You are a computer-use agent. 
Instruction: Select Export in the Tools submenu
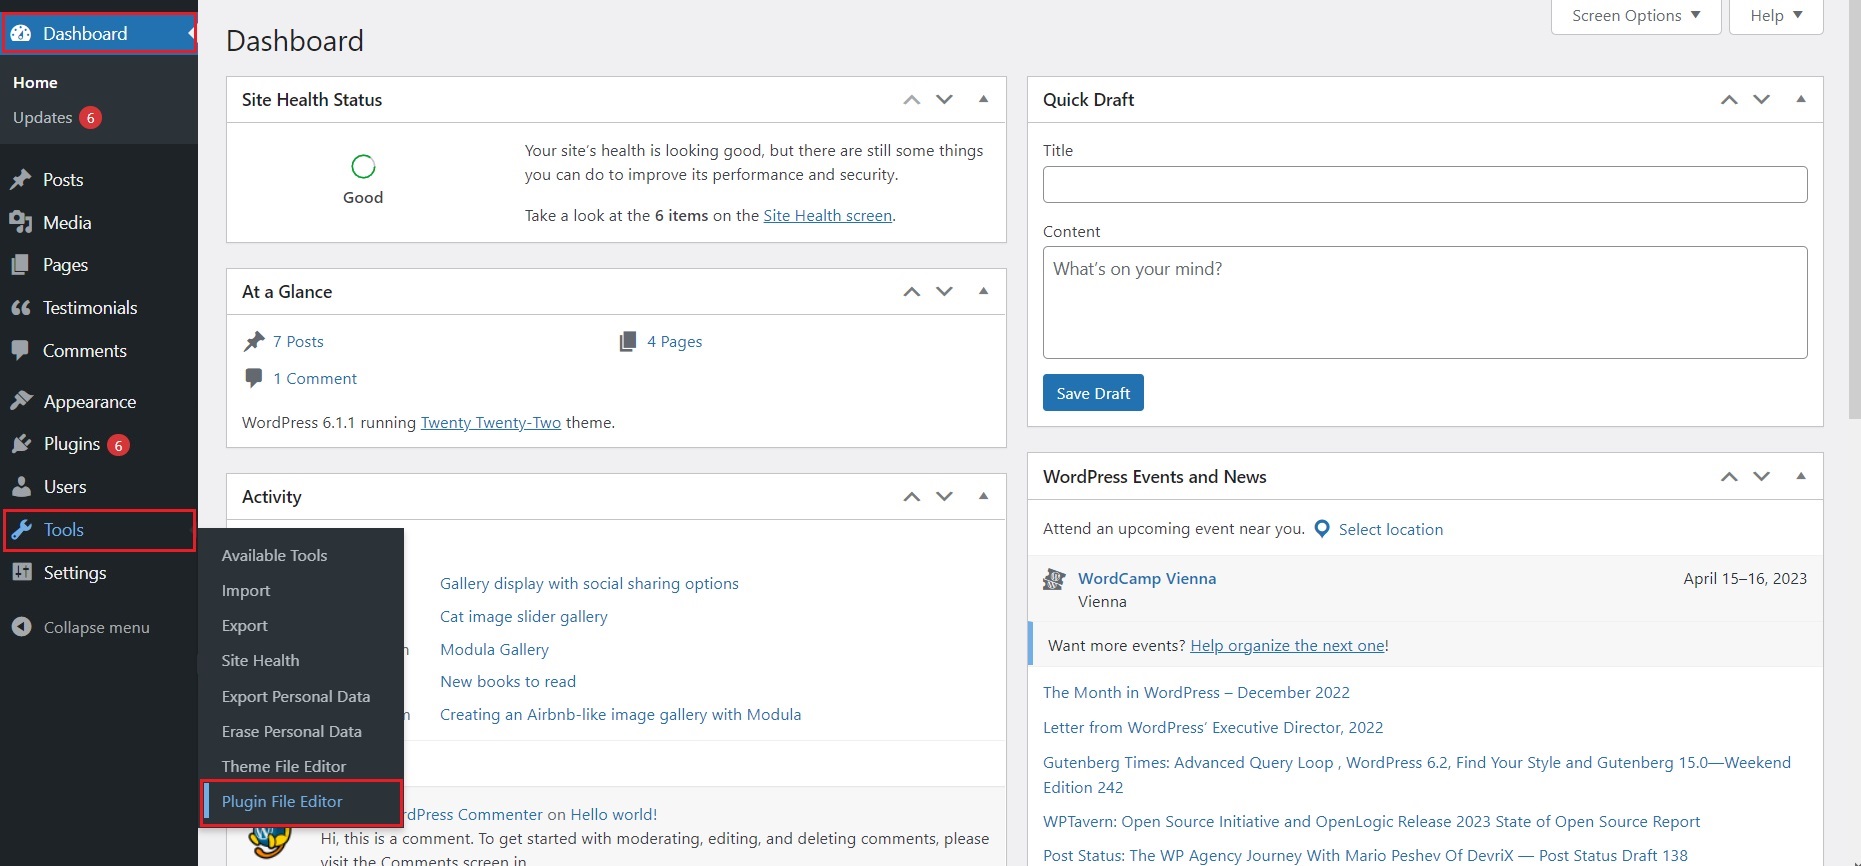pyautogui.click(x=245, y=626)
